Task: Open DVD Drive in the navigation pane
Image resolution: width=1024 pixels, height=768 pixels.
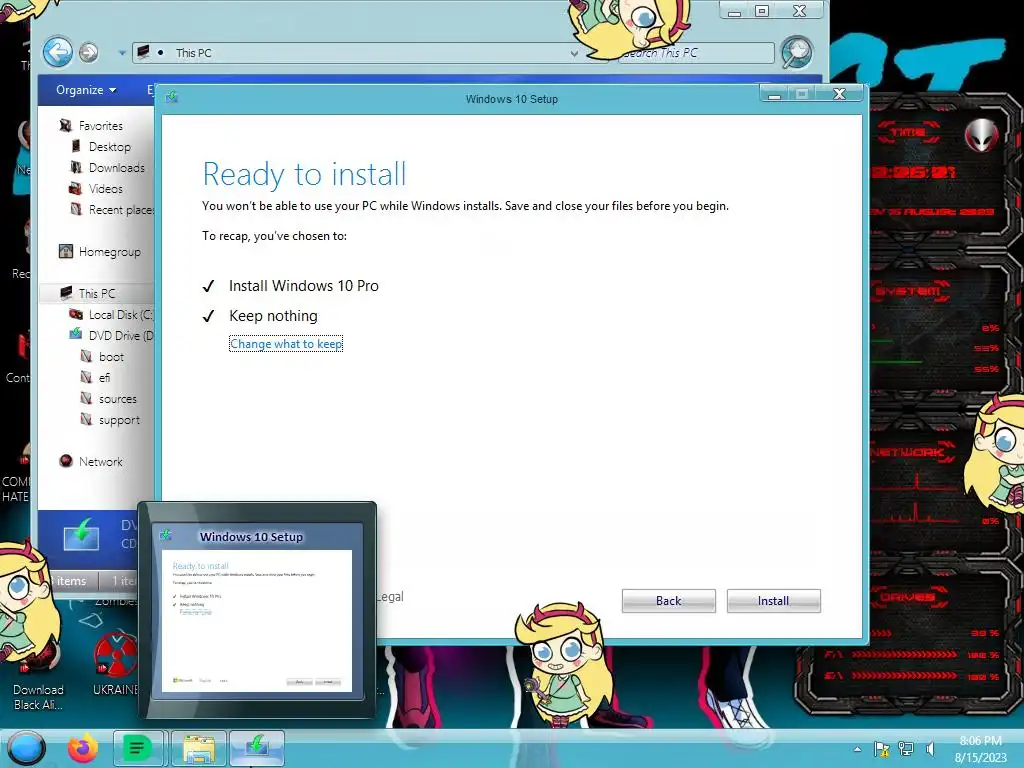Action: 121,335
